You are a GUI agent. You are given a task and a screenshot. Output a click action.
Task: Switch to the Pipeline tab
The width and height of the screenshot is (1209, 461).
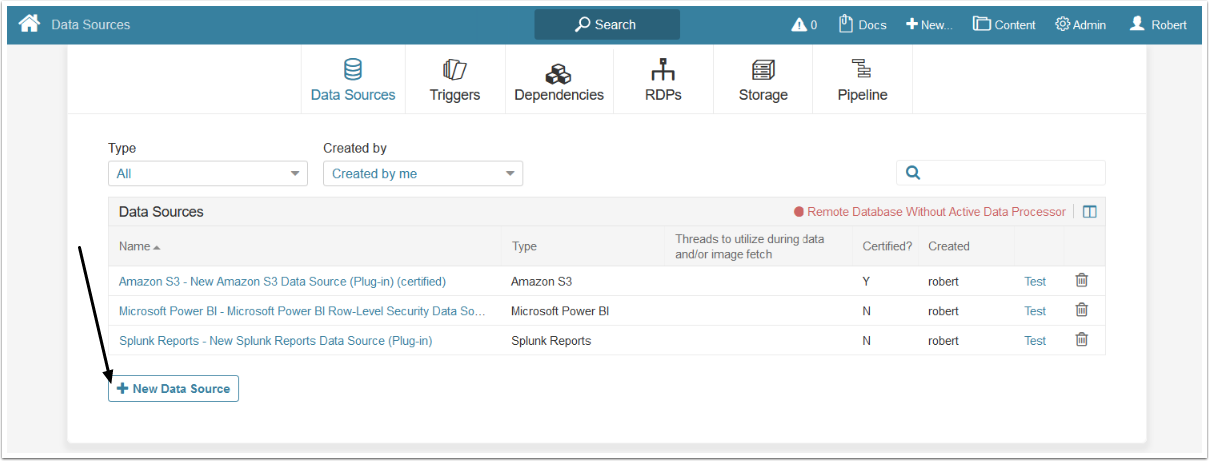862,81
